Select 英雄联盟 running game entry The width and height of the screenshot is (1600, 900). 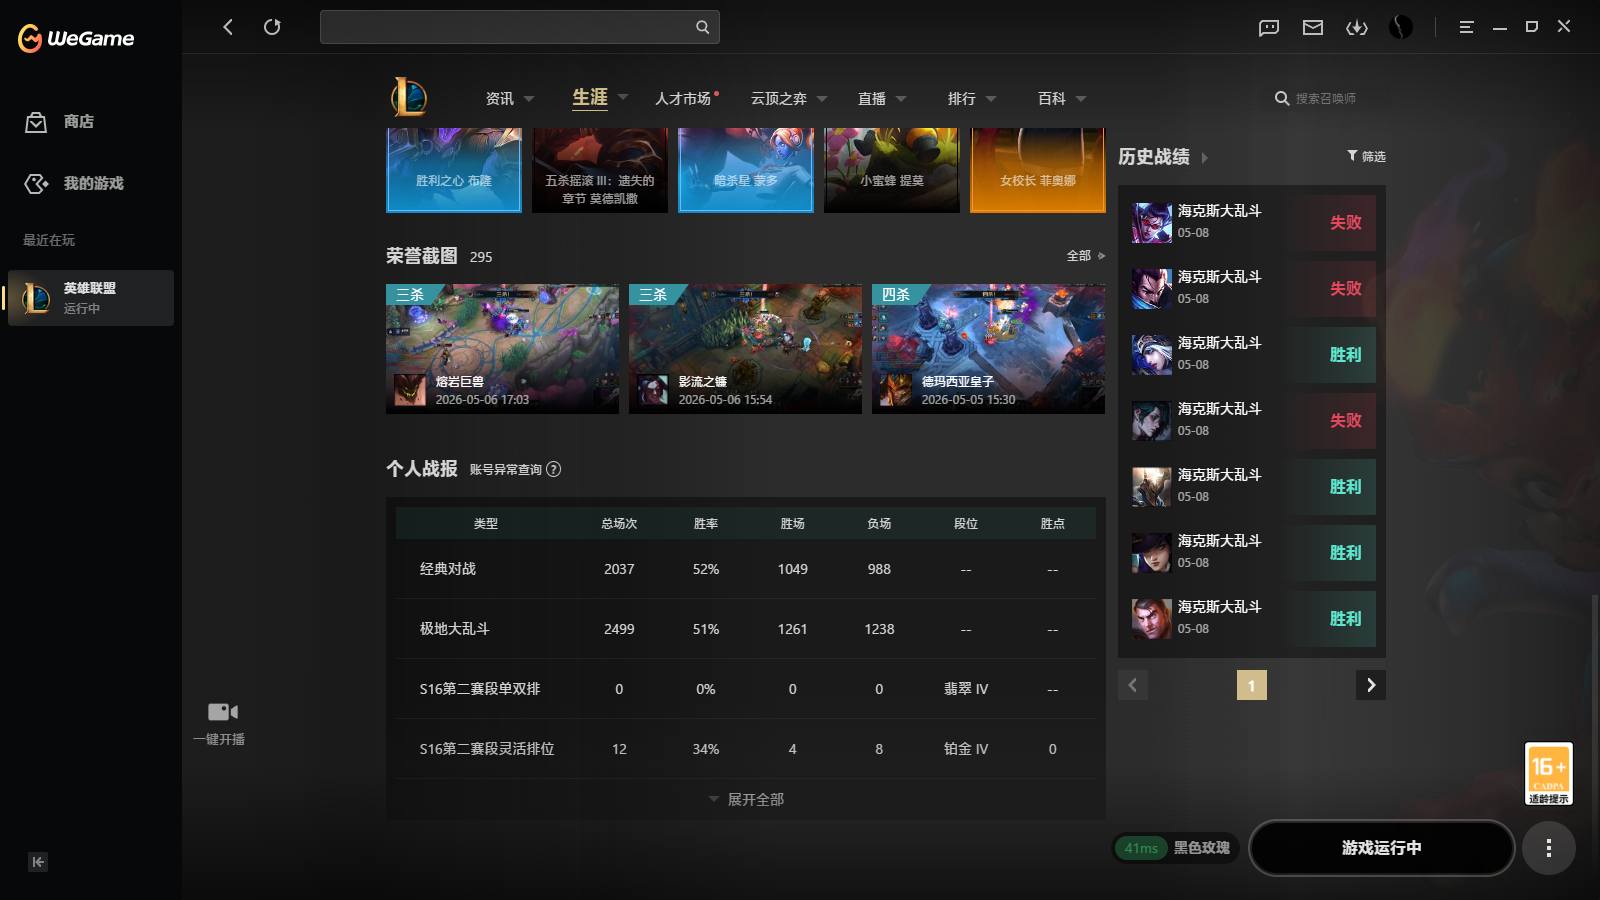[x=91, y=298]
